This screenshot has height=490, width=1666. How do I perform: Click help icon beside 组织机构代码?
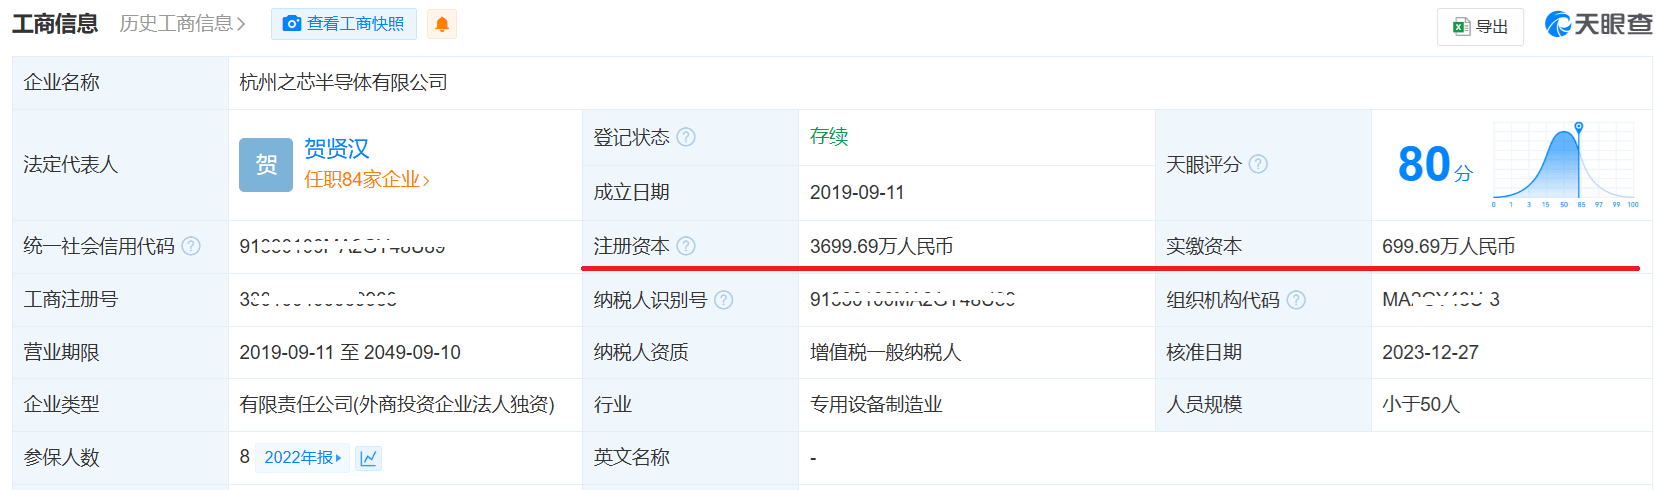click(x=1296, y=300)
